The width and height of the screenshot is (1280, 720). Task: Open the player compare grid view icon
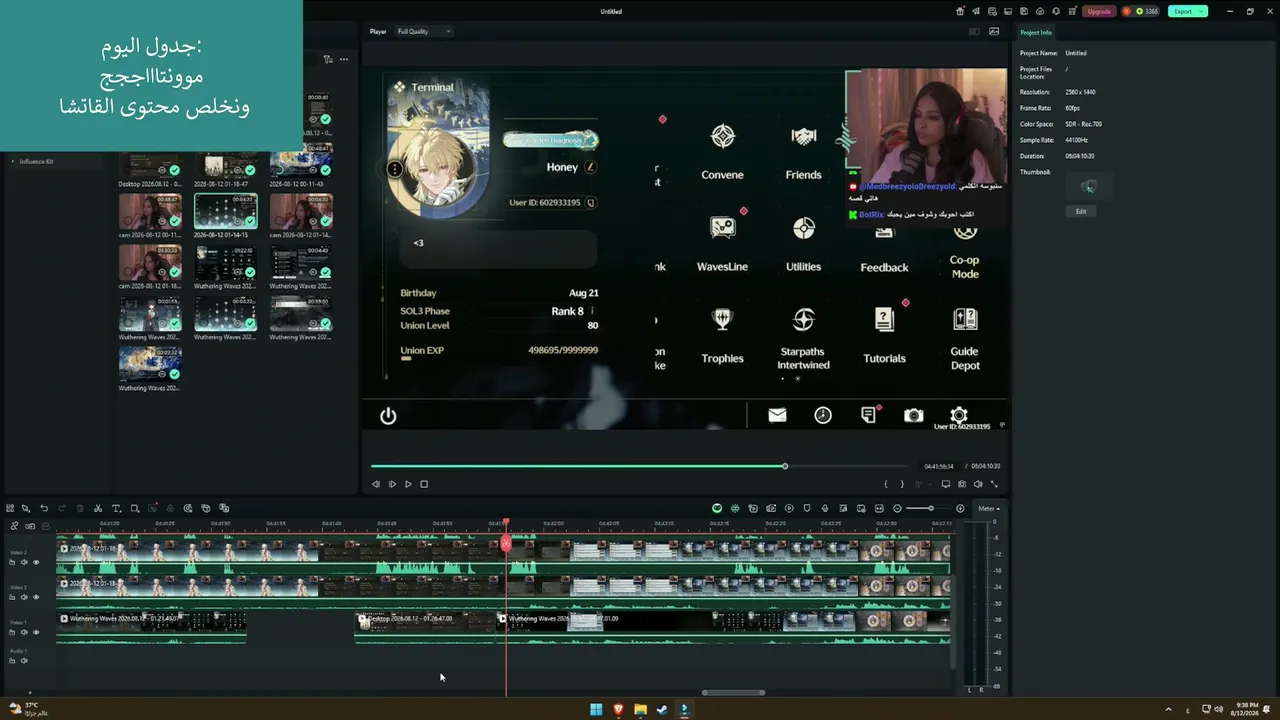pos(974,31)
